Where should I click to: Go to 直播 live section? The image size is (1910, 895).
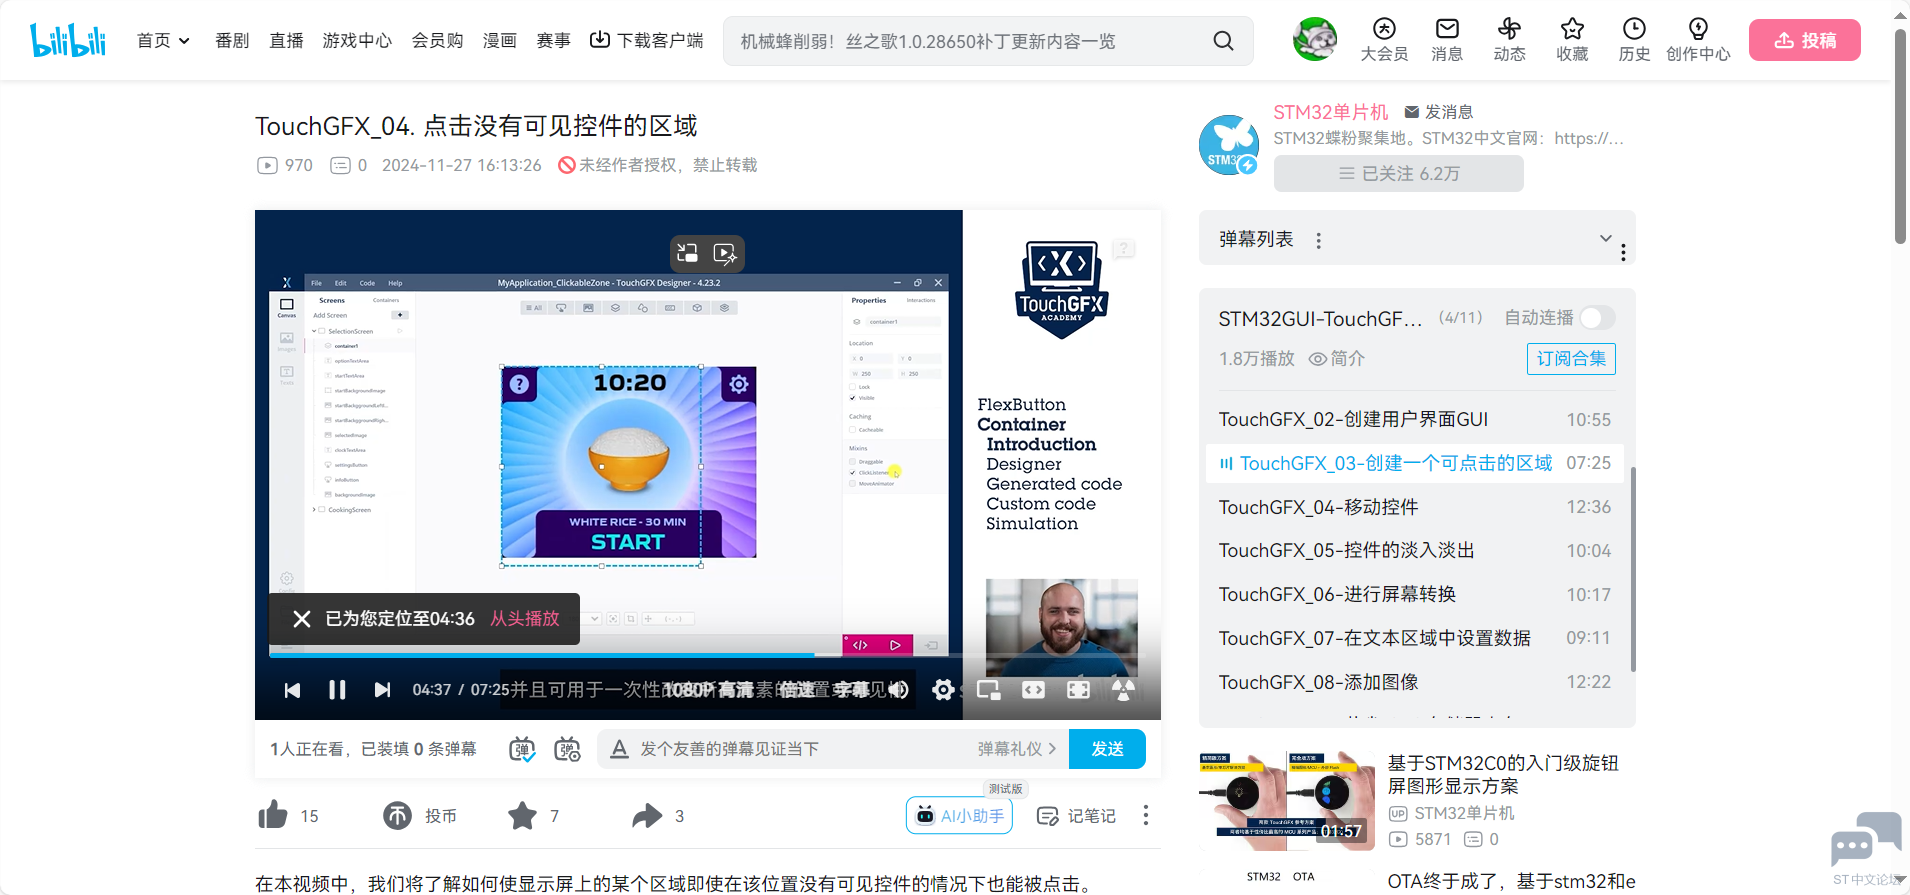point(286,41)
